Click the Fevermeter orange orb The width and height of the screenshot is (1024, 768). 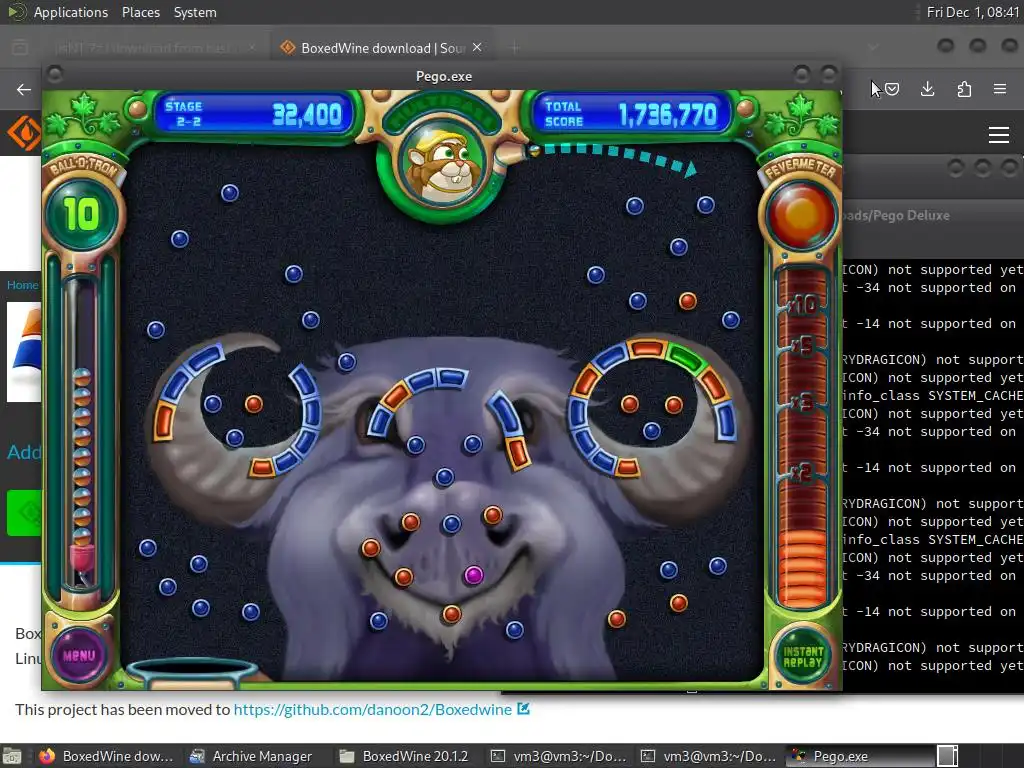(801, 215)
